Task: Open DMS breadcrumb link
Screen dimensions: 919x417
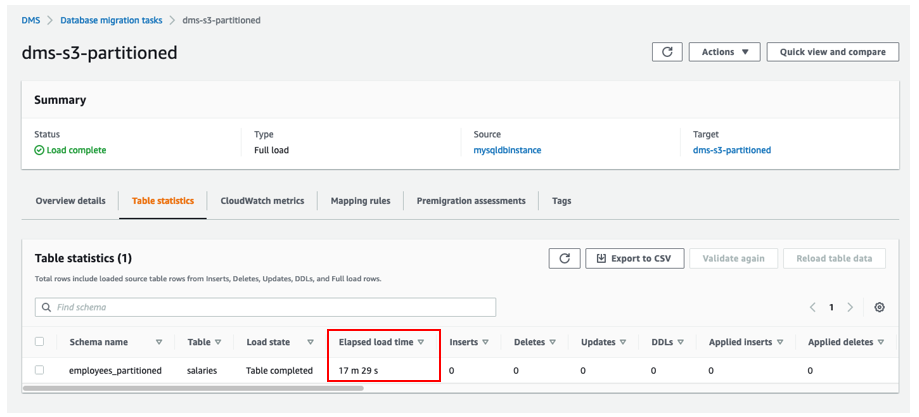Action: 30,20
